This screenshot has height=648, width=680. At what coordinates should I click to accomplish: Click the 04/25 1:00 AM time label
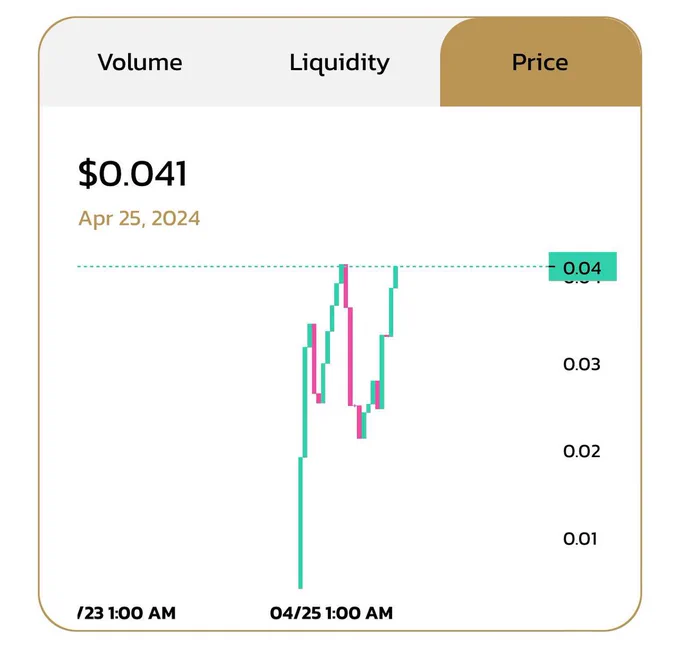[331, 613]
